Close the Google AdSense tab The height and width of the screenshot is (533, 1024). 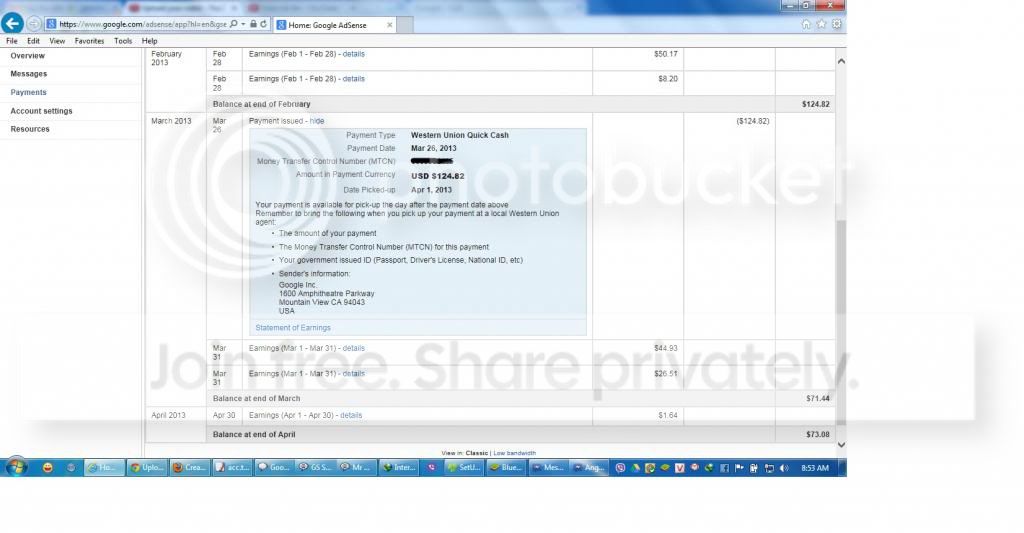(390, 25)
